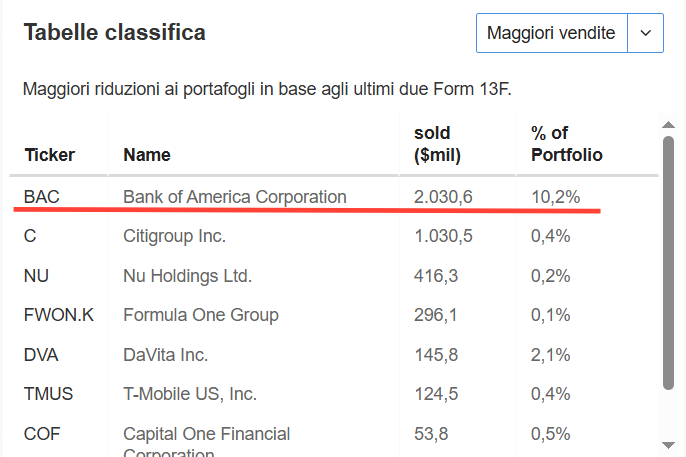The height and width of the screenshot is (457, 686).
Task: Open Nu Holdings Ltd. entry
Action: [188, 276]
